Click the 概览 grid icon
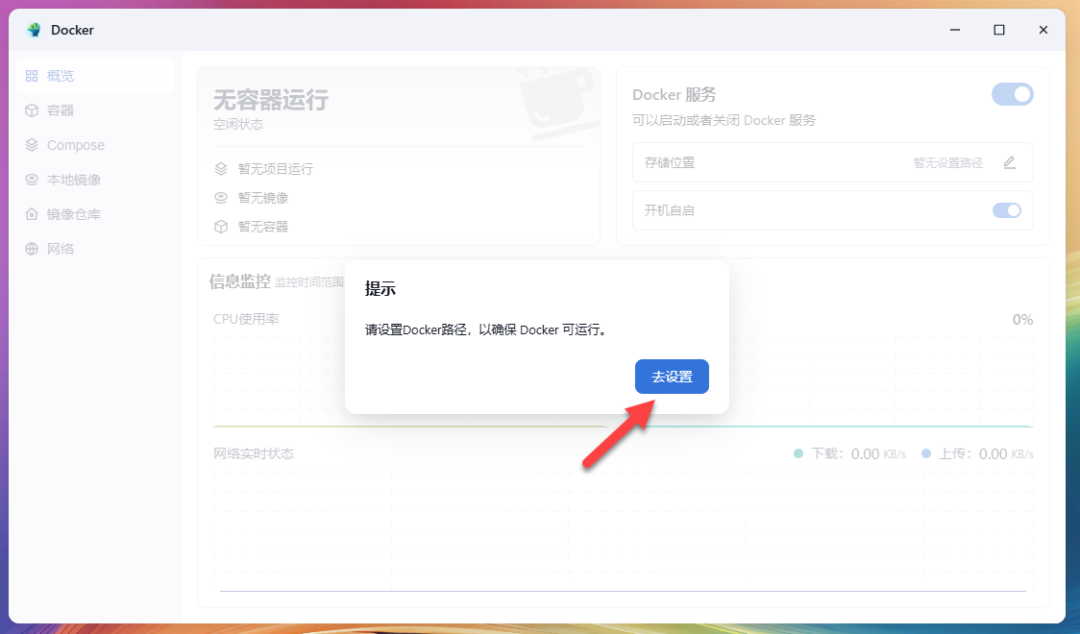This screenshot has width=1080, height=634. coord(32,76)
